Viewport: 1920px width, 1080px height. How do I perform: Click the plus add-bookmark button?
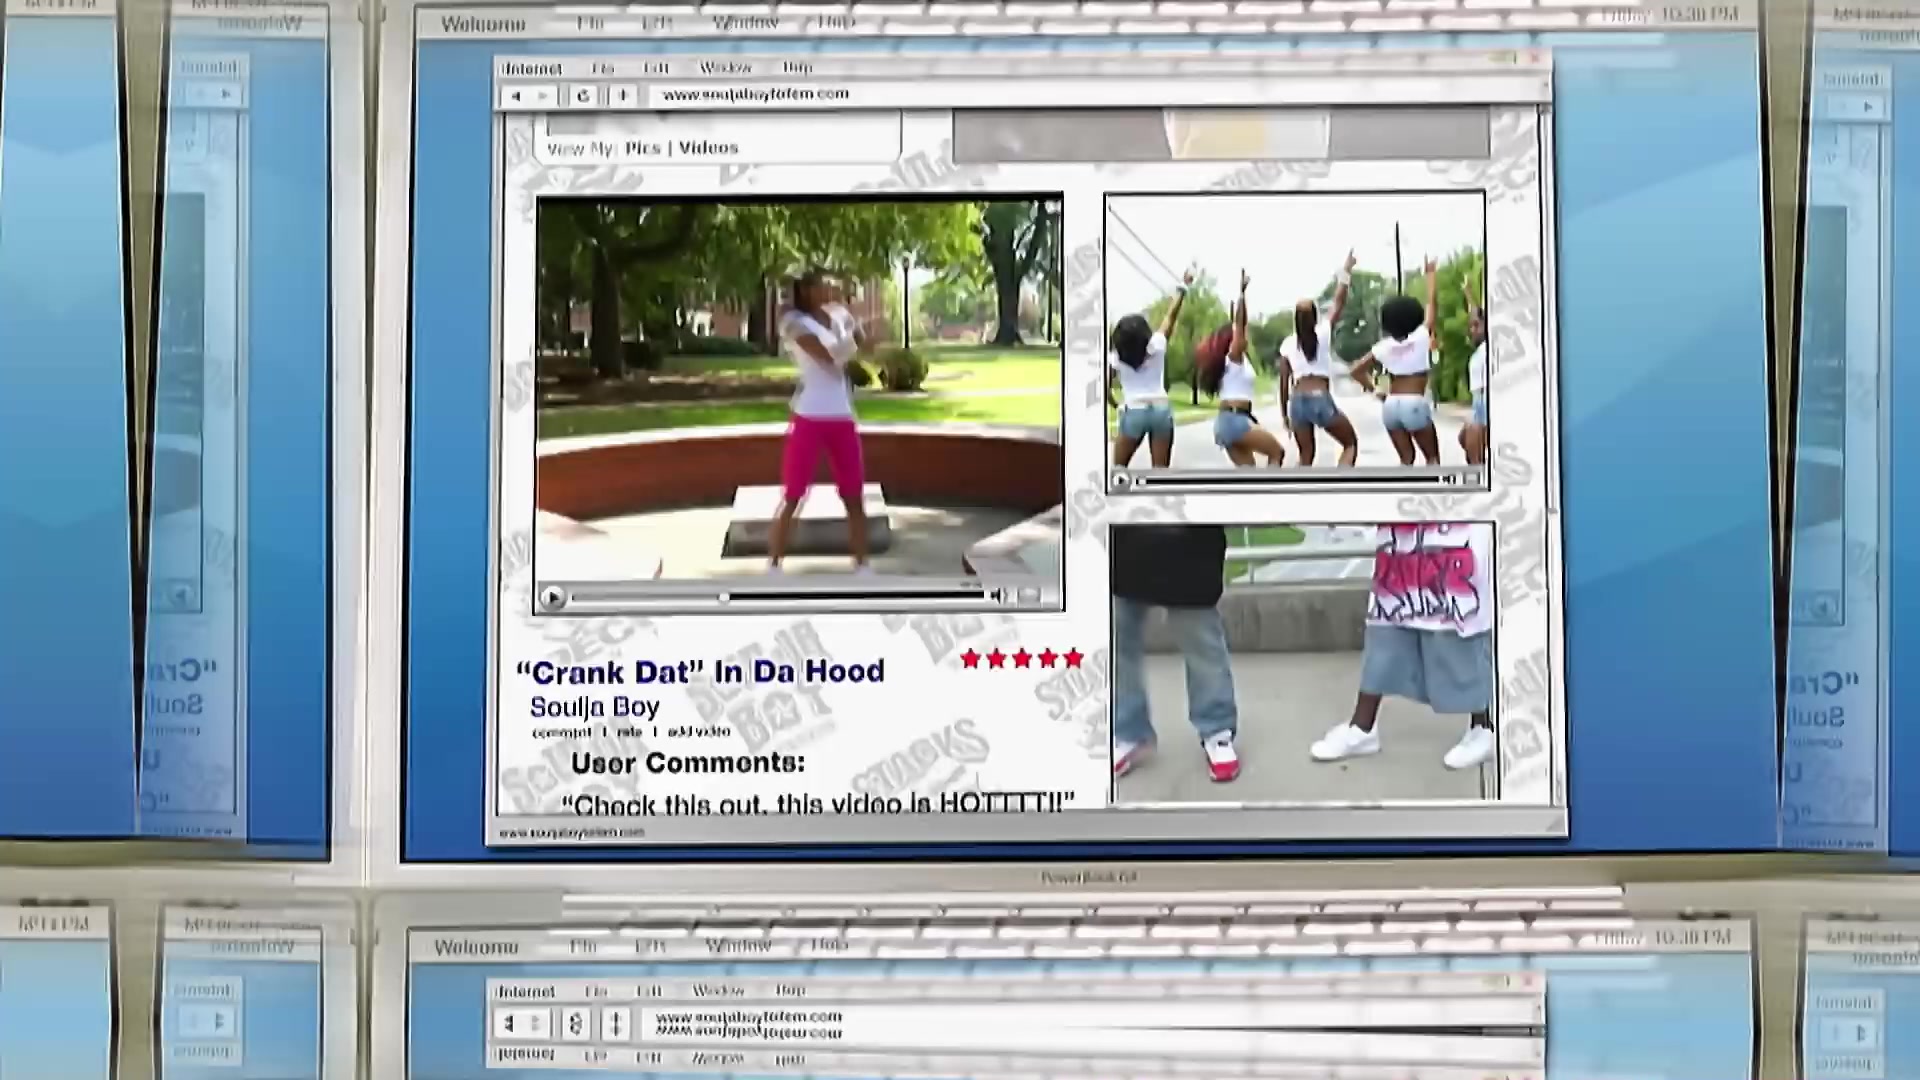tap(623, 96)
